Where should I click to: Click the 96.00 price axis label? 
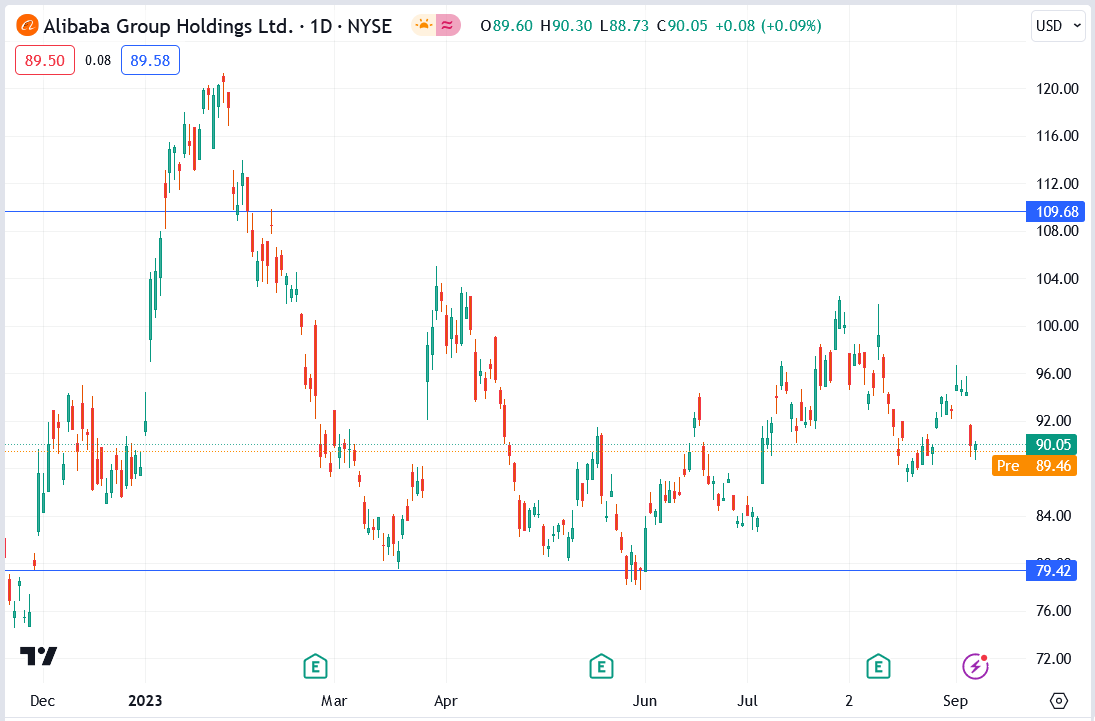(1054, 374)
